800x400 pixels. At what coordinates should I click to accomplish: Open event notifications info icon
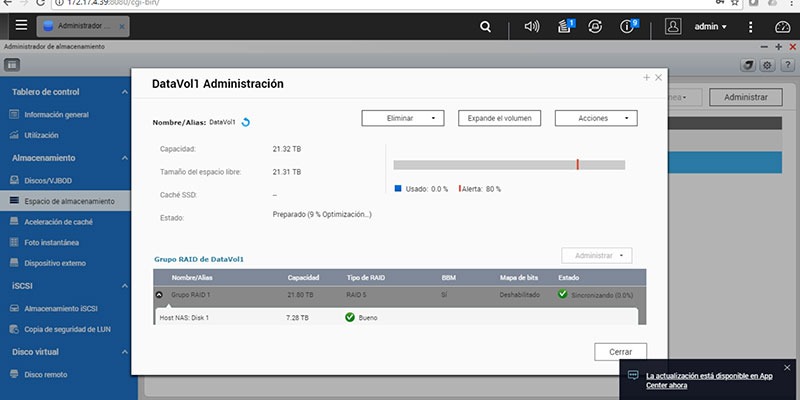[x=629, y=26]
